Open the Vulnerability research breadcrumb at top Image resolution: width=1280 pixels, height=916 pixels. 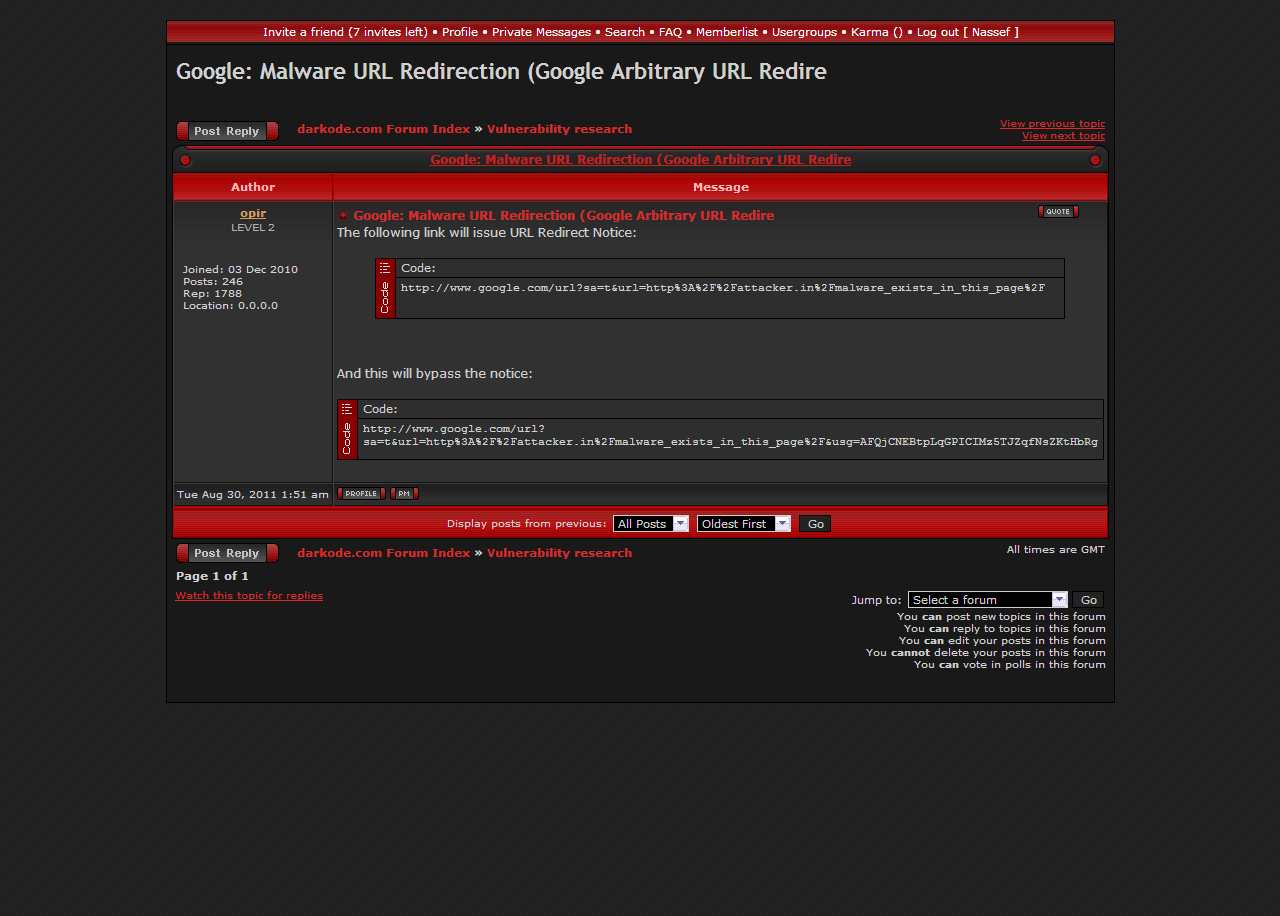click(x=559, y=129)
